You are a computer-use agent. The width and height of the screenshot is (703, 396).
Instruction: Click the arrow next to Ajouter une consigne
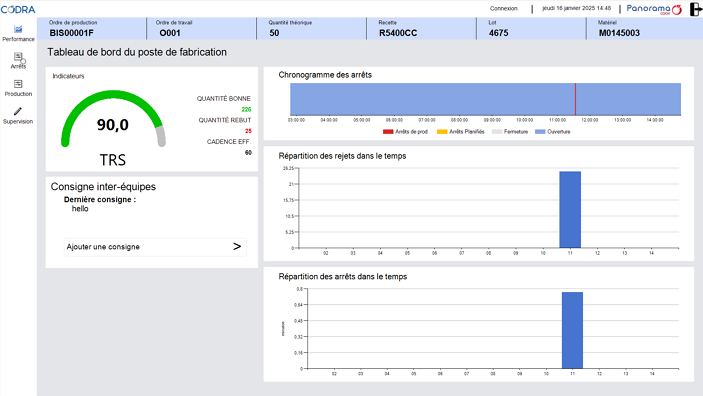pyautogui.click(x=237, y=246)
